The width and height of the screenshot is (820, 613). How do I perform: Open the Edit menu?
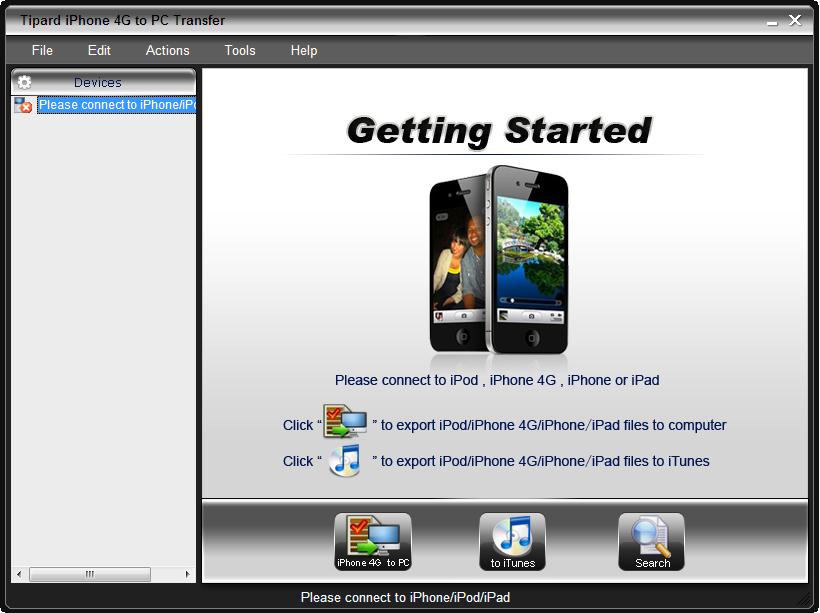(x=99, y=50)
